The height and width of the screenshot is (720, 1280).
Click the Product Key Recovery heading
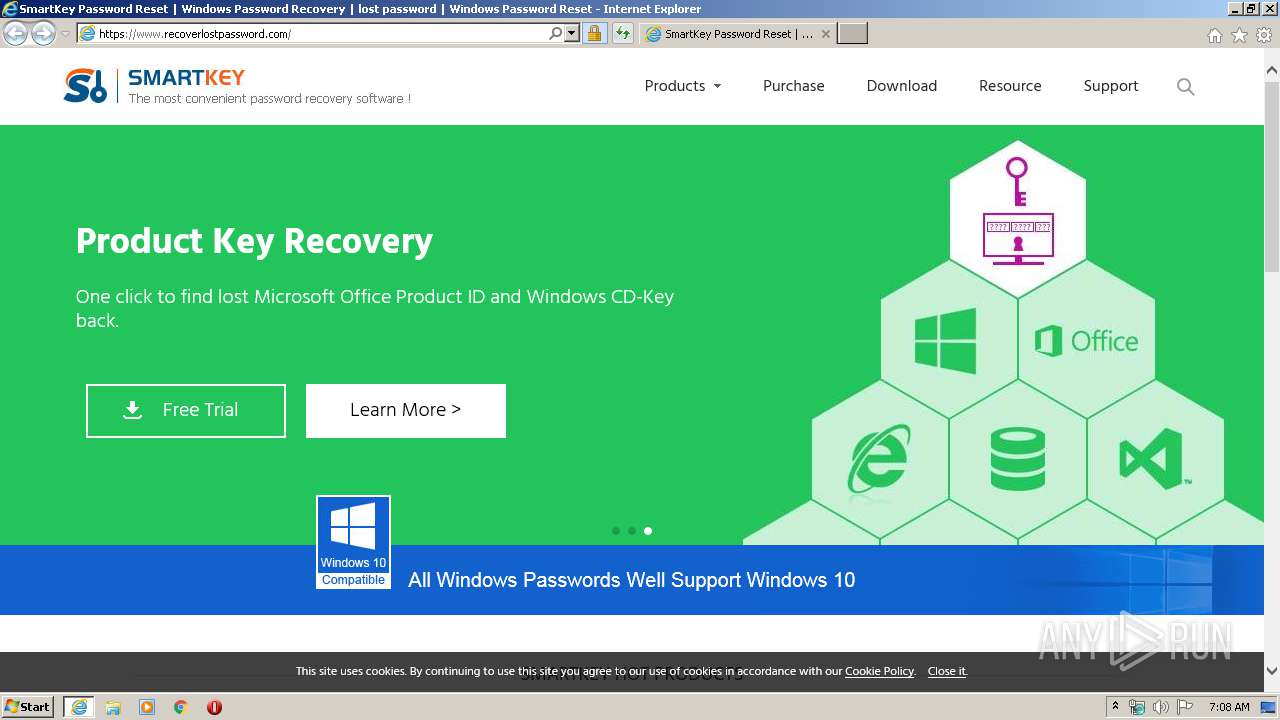pyautogui.click(x=254, y=242)
